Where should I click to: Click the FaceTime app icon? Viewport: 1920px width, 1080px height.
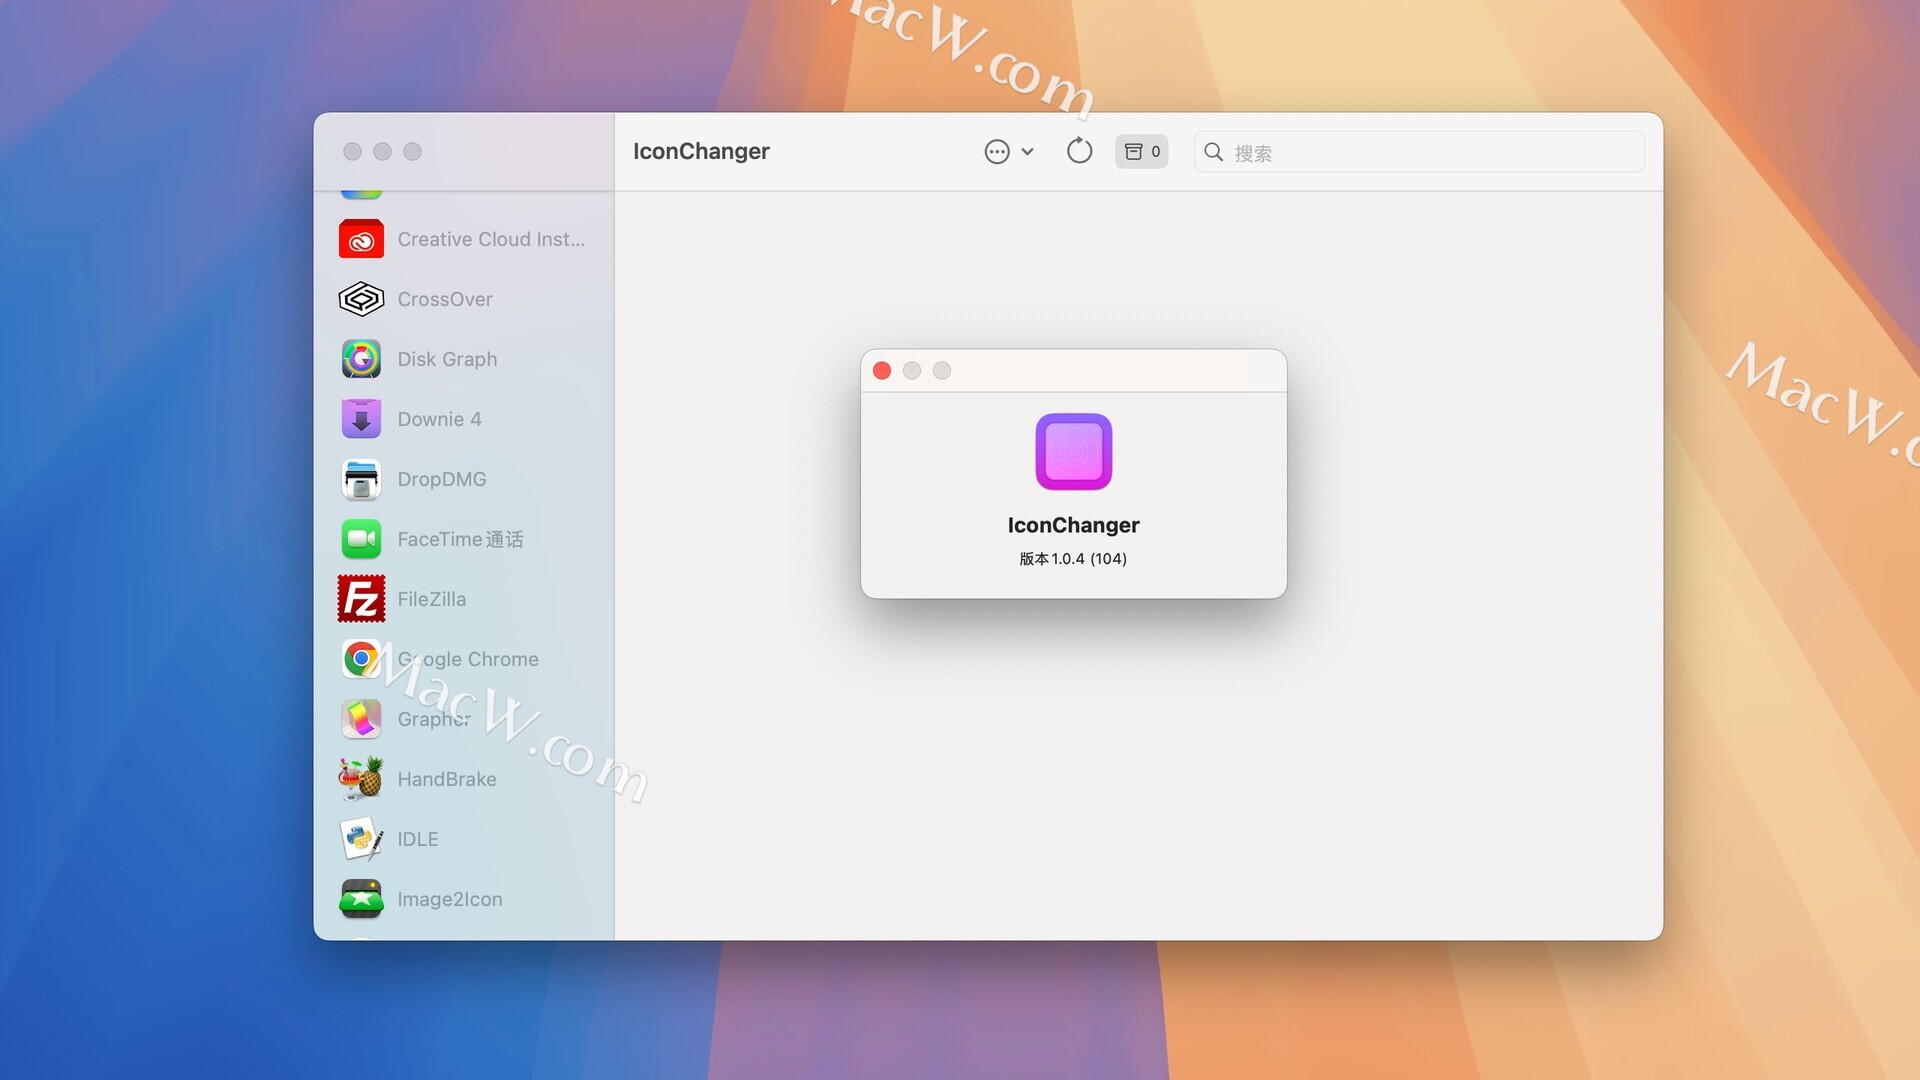[361, 539]
